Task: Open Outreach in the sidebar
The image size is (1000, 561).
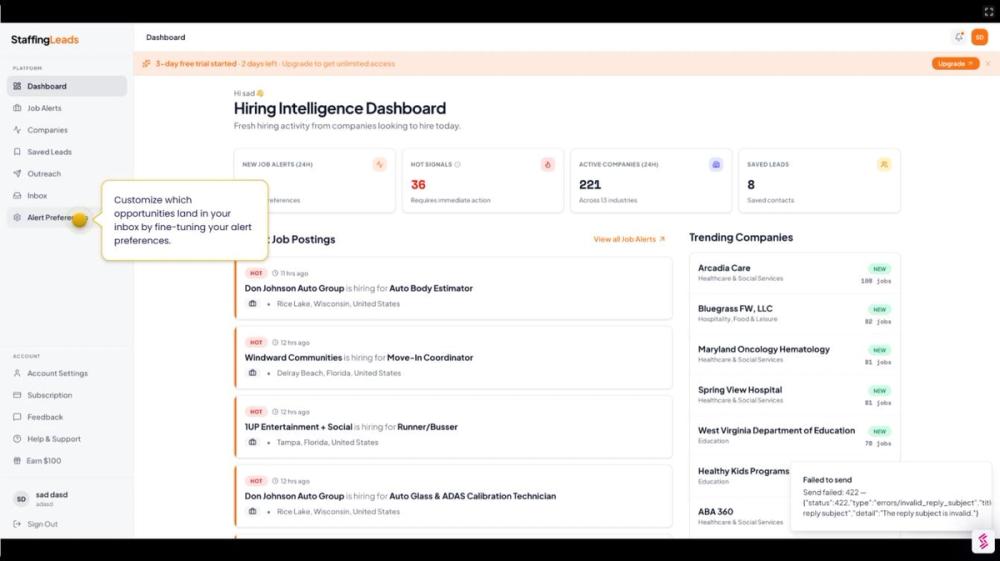Action: point(66,173)
